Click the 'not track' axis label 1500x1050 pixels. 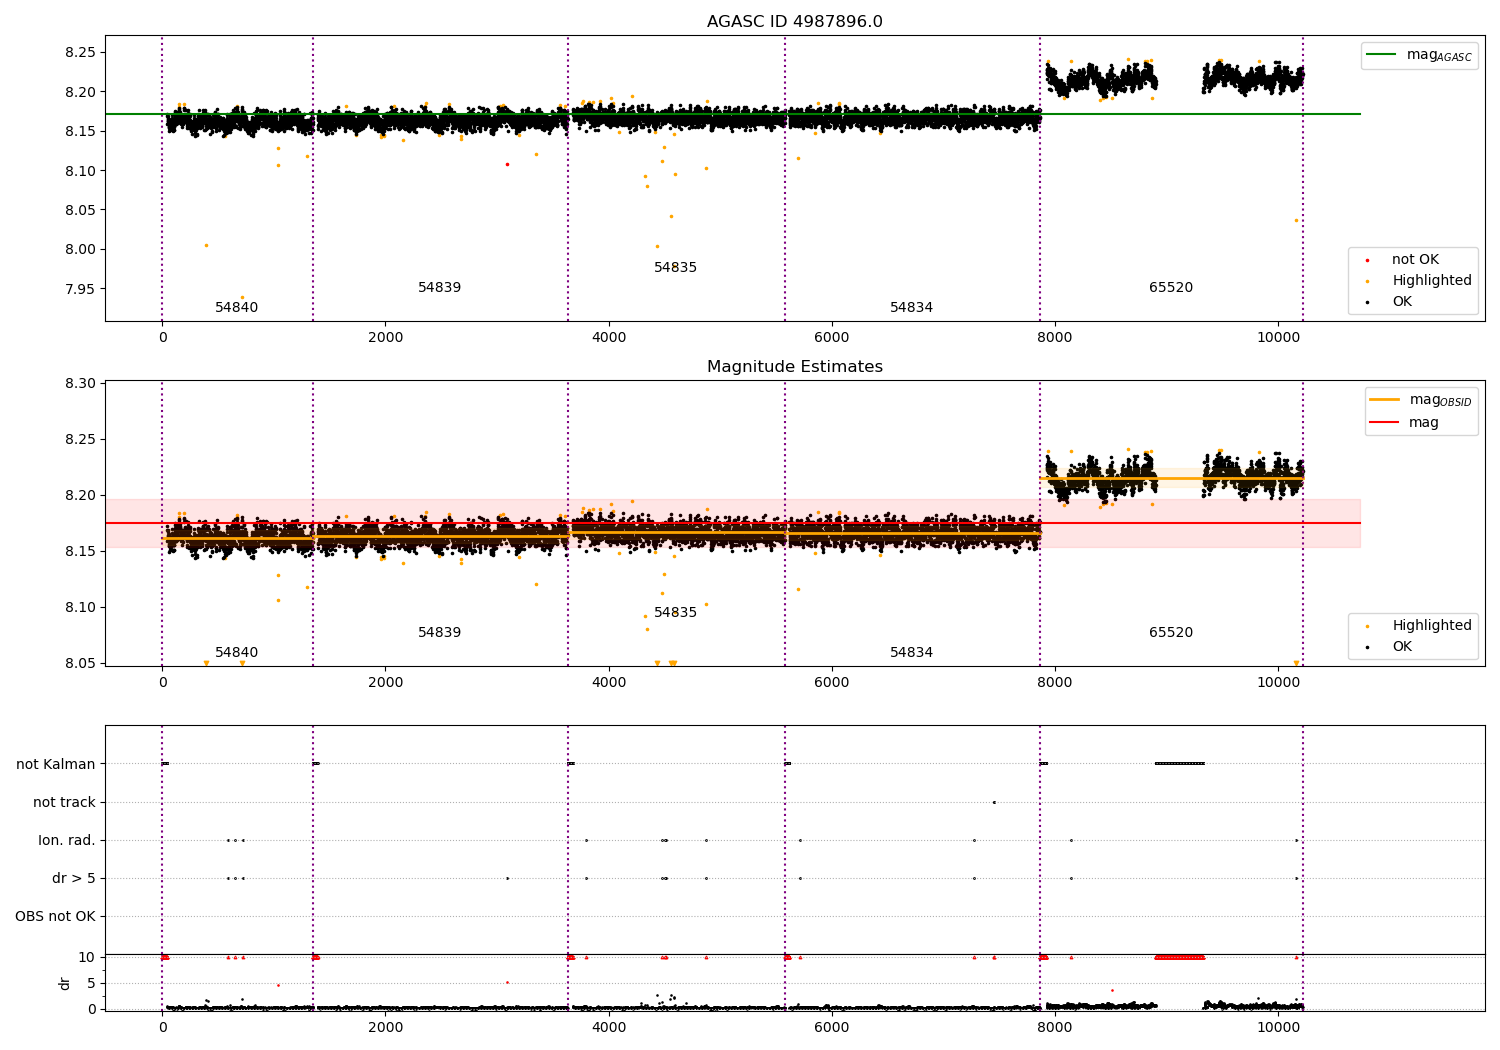point(64,803)
